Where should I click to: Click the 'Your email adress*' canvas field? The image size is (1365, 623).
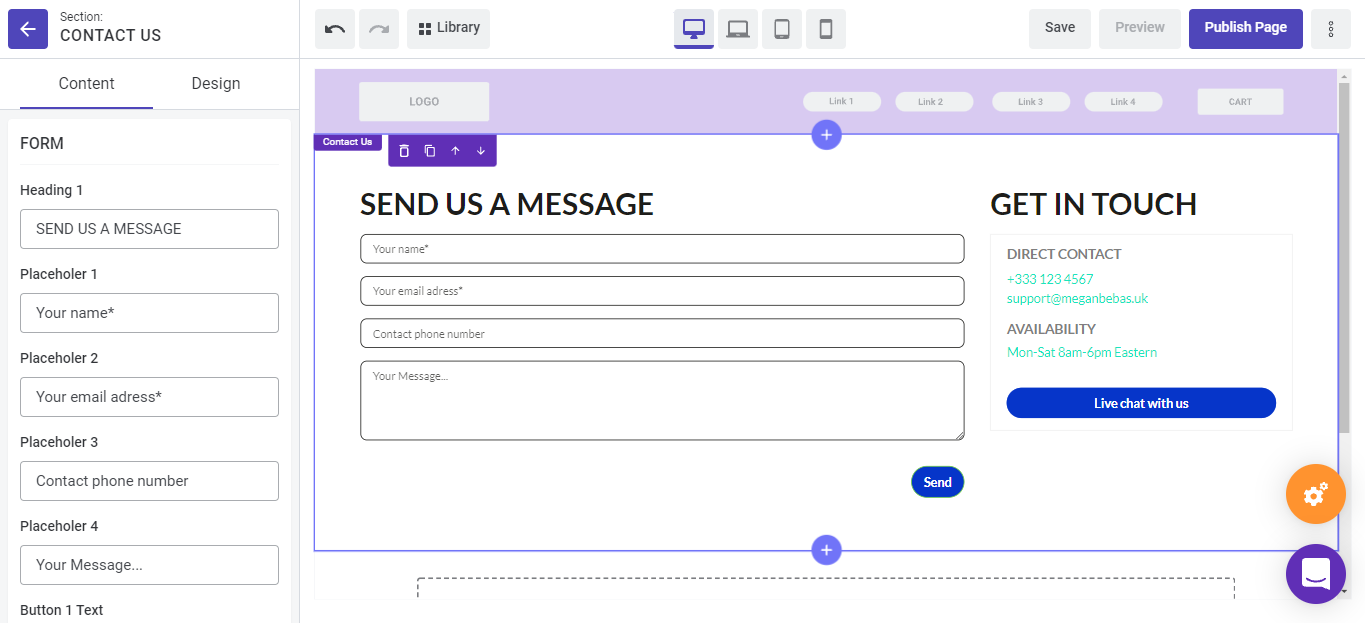point(662,291)
